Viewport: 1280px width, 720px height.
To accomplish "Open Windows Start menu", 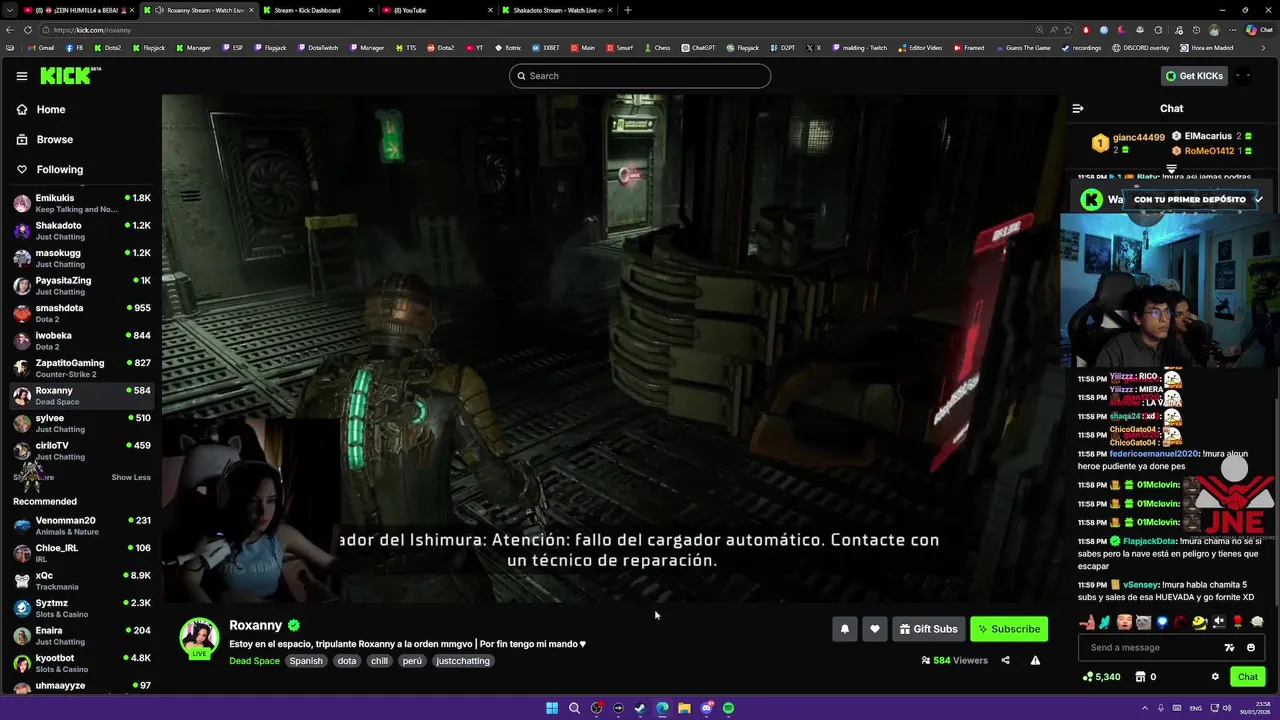I will tap(552, 708).
